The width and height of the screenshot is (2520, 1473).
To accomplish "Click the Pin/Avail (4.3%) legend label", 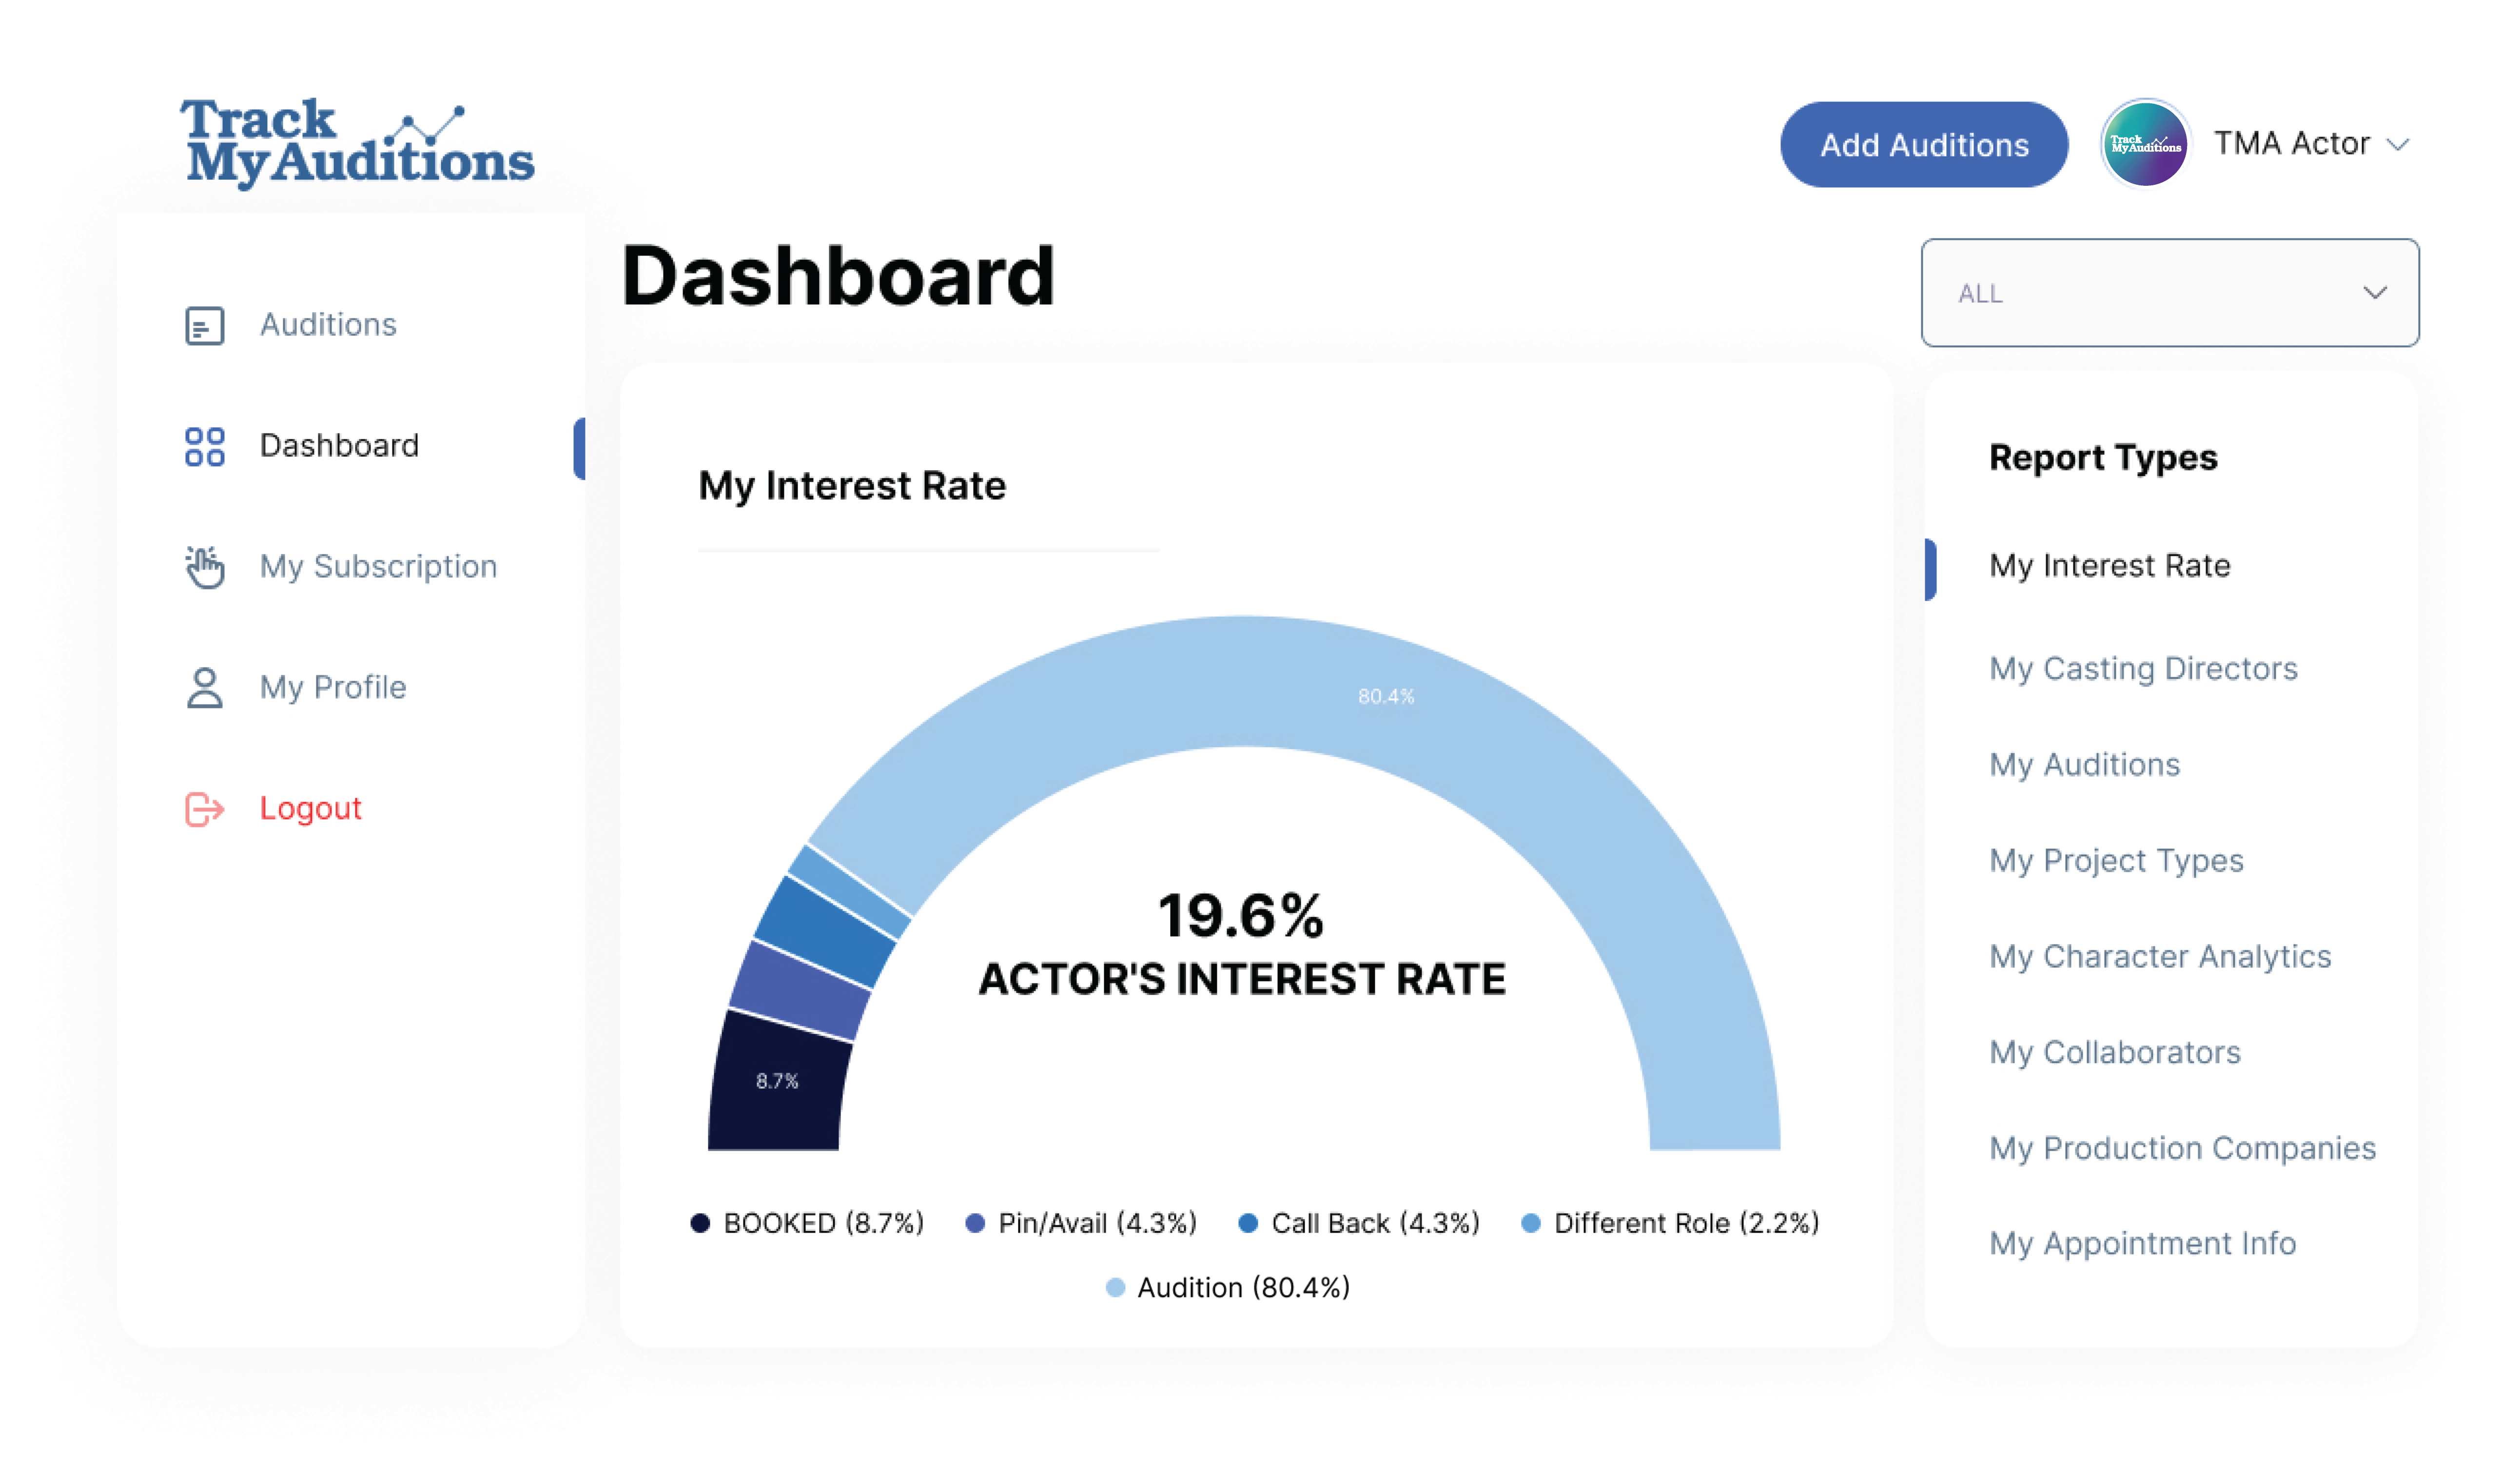I will click(1097, 1224).
